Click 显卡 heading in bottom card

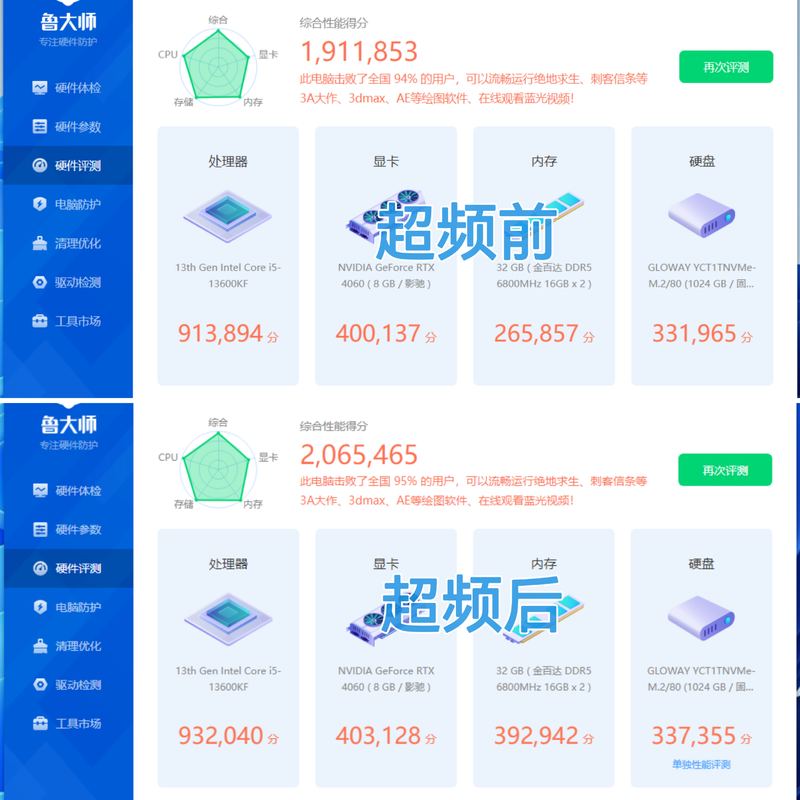coord(386,564)
